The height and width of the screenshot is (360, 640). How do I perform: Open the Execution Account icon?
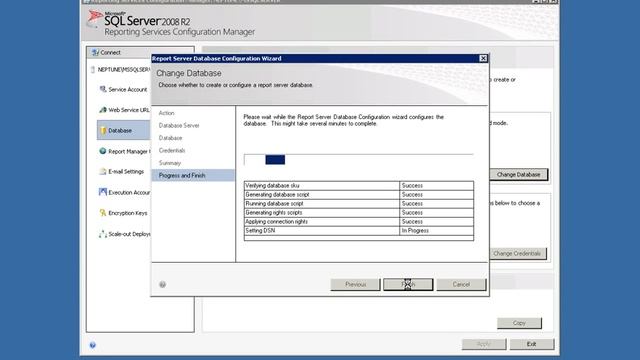point(103,192)
